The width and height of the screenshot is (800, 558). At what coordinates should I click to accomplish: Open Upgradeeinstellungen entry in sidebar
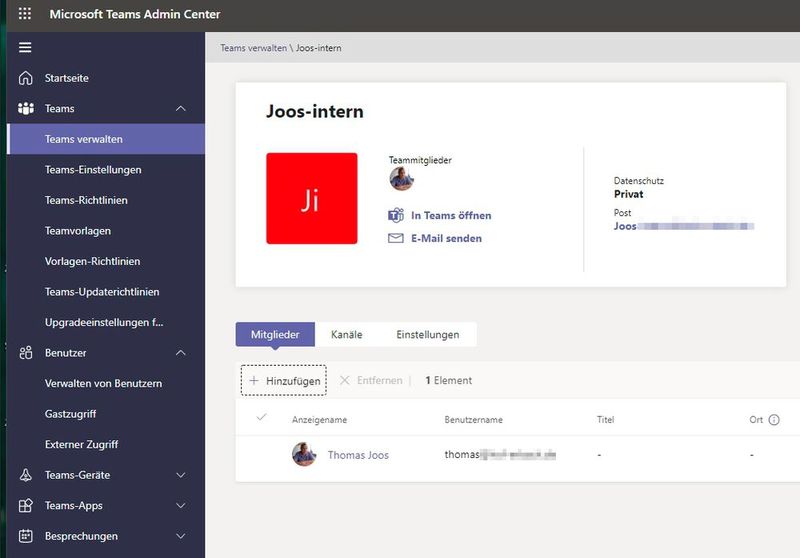click(106, 322)
